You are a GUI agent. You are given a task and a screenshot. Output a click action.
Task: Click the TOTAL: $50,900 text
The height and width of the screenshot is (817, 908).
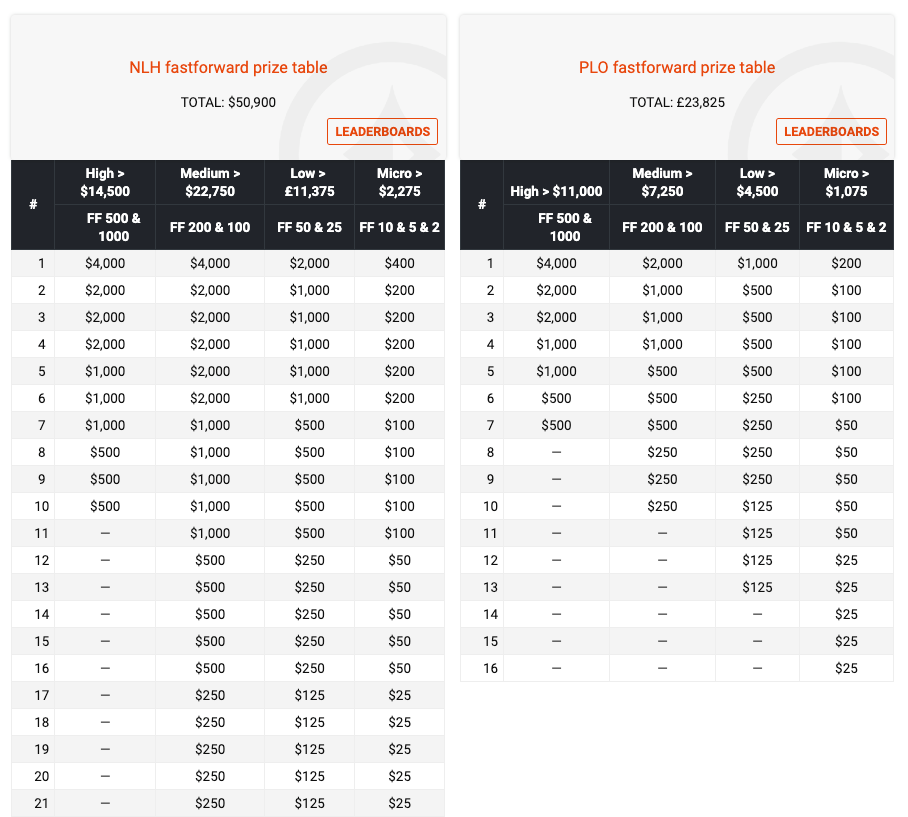click(228, 102)
